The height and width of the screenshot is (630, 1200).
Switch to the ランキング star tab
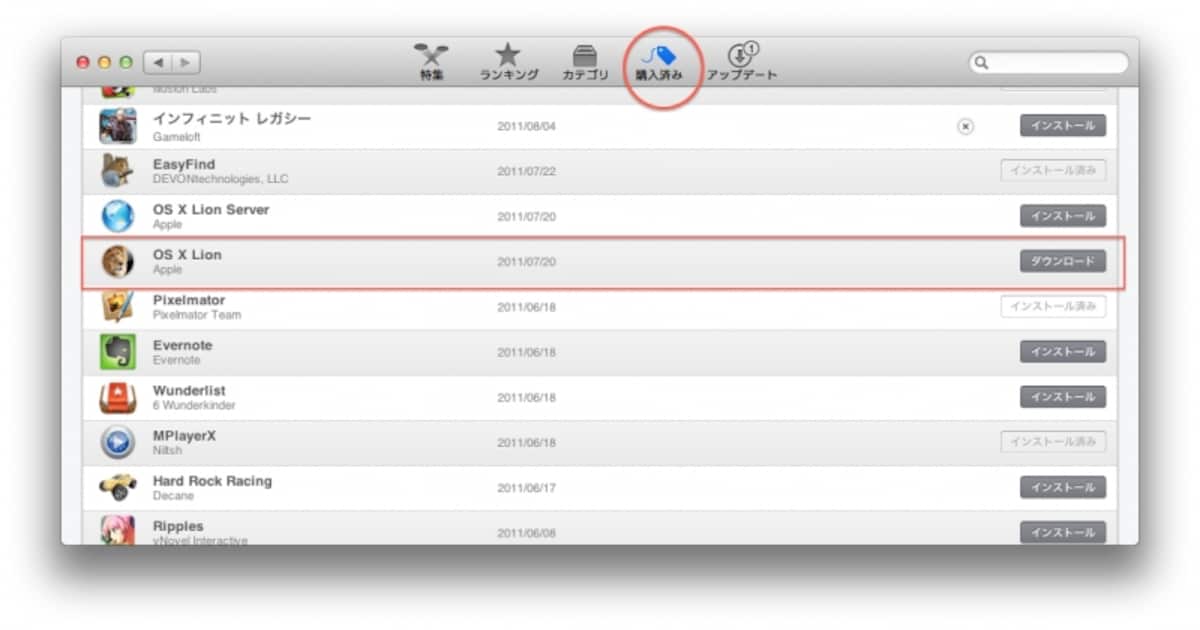[x=509, y=61]
